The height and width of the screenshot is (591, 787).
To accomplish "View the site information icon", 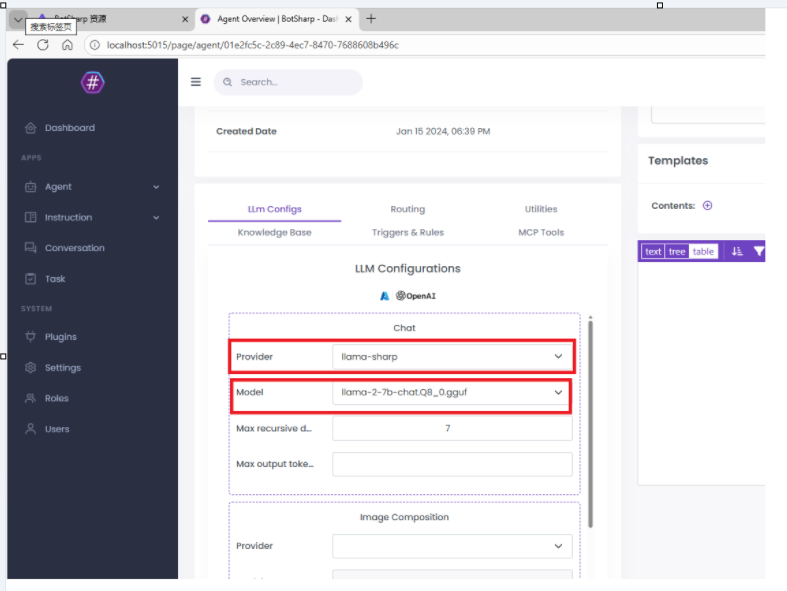I will tap(94, 45).
